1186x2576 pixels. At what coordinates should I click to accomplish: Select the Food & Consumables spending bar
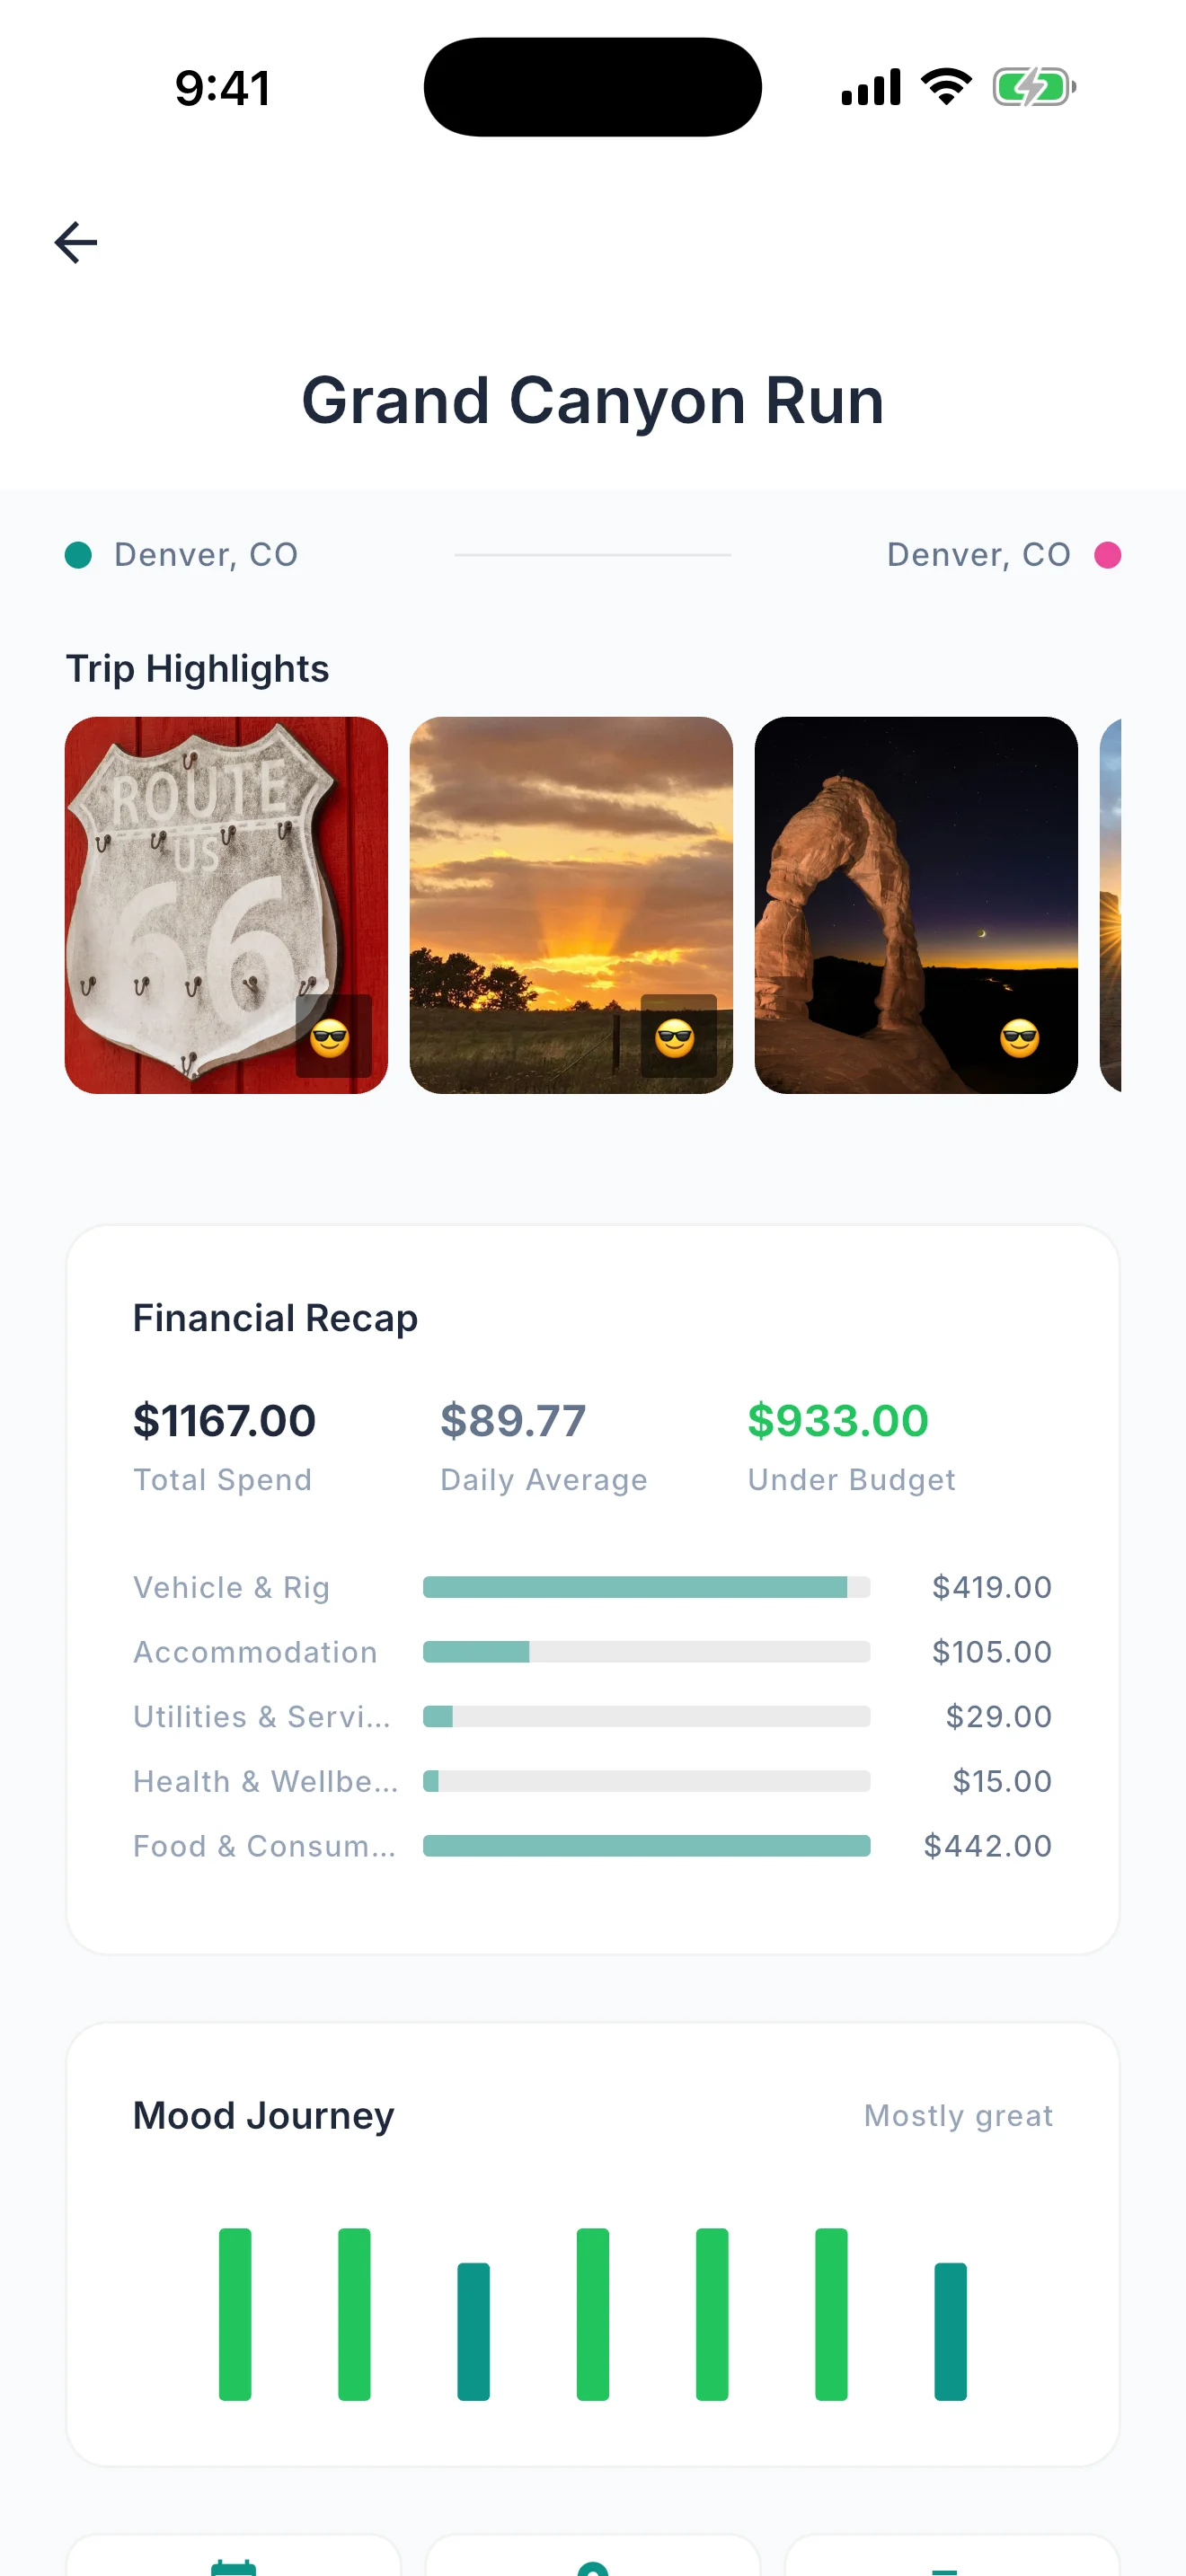[646, 1845]
